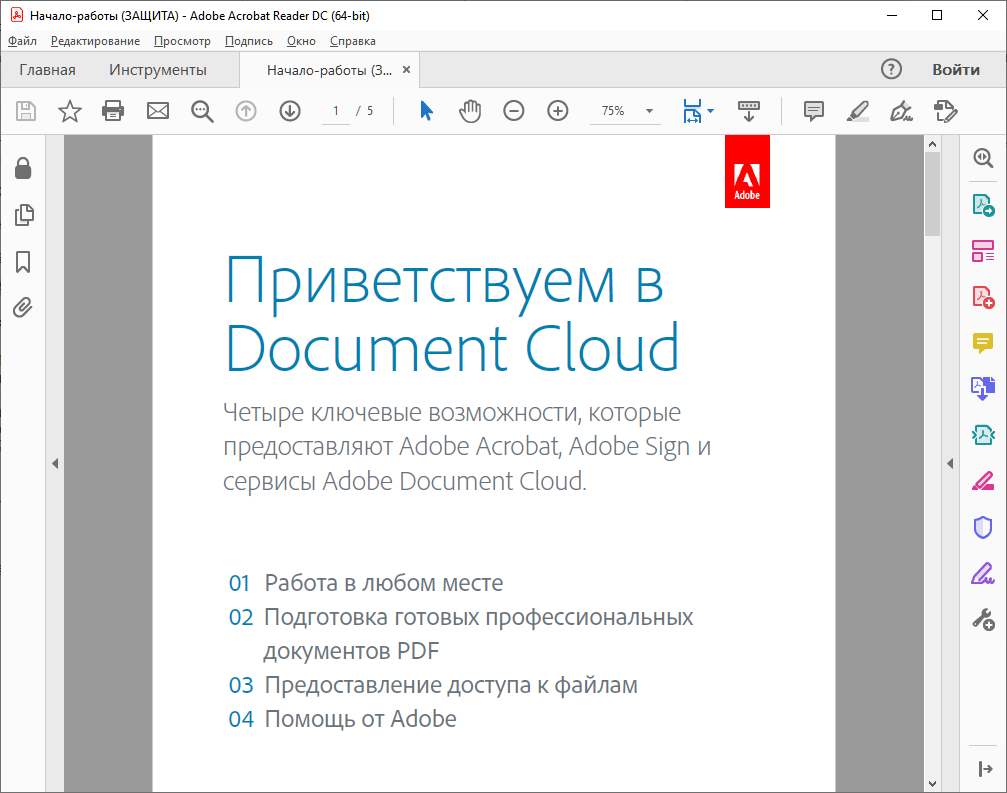The height and width of the screenshot is (793, 1007).
Task: Print the document using the printer icon
Action: 113,111
